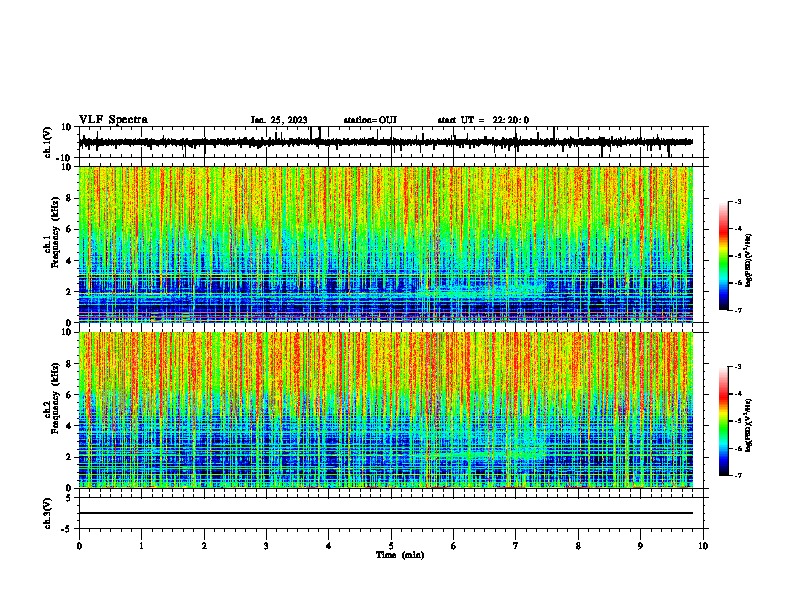Click the "VLF Spectra" title text
Image resolution: width=792 pixels, height=612 pixels.
tap(113, 120)
